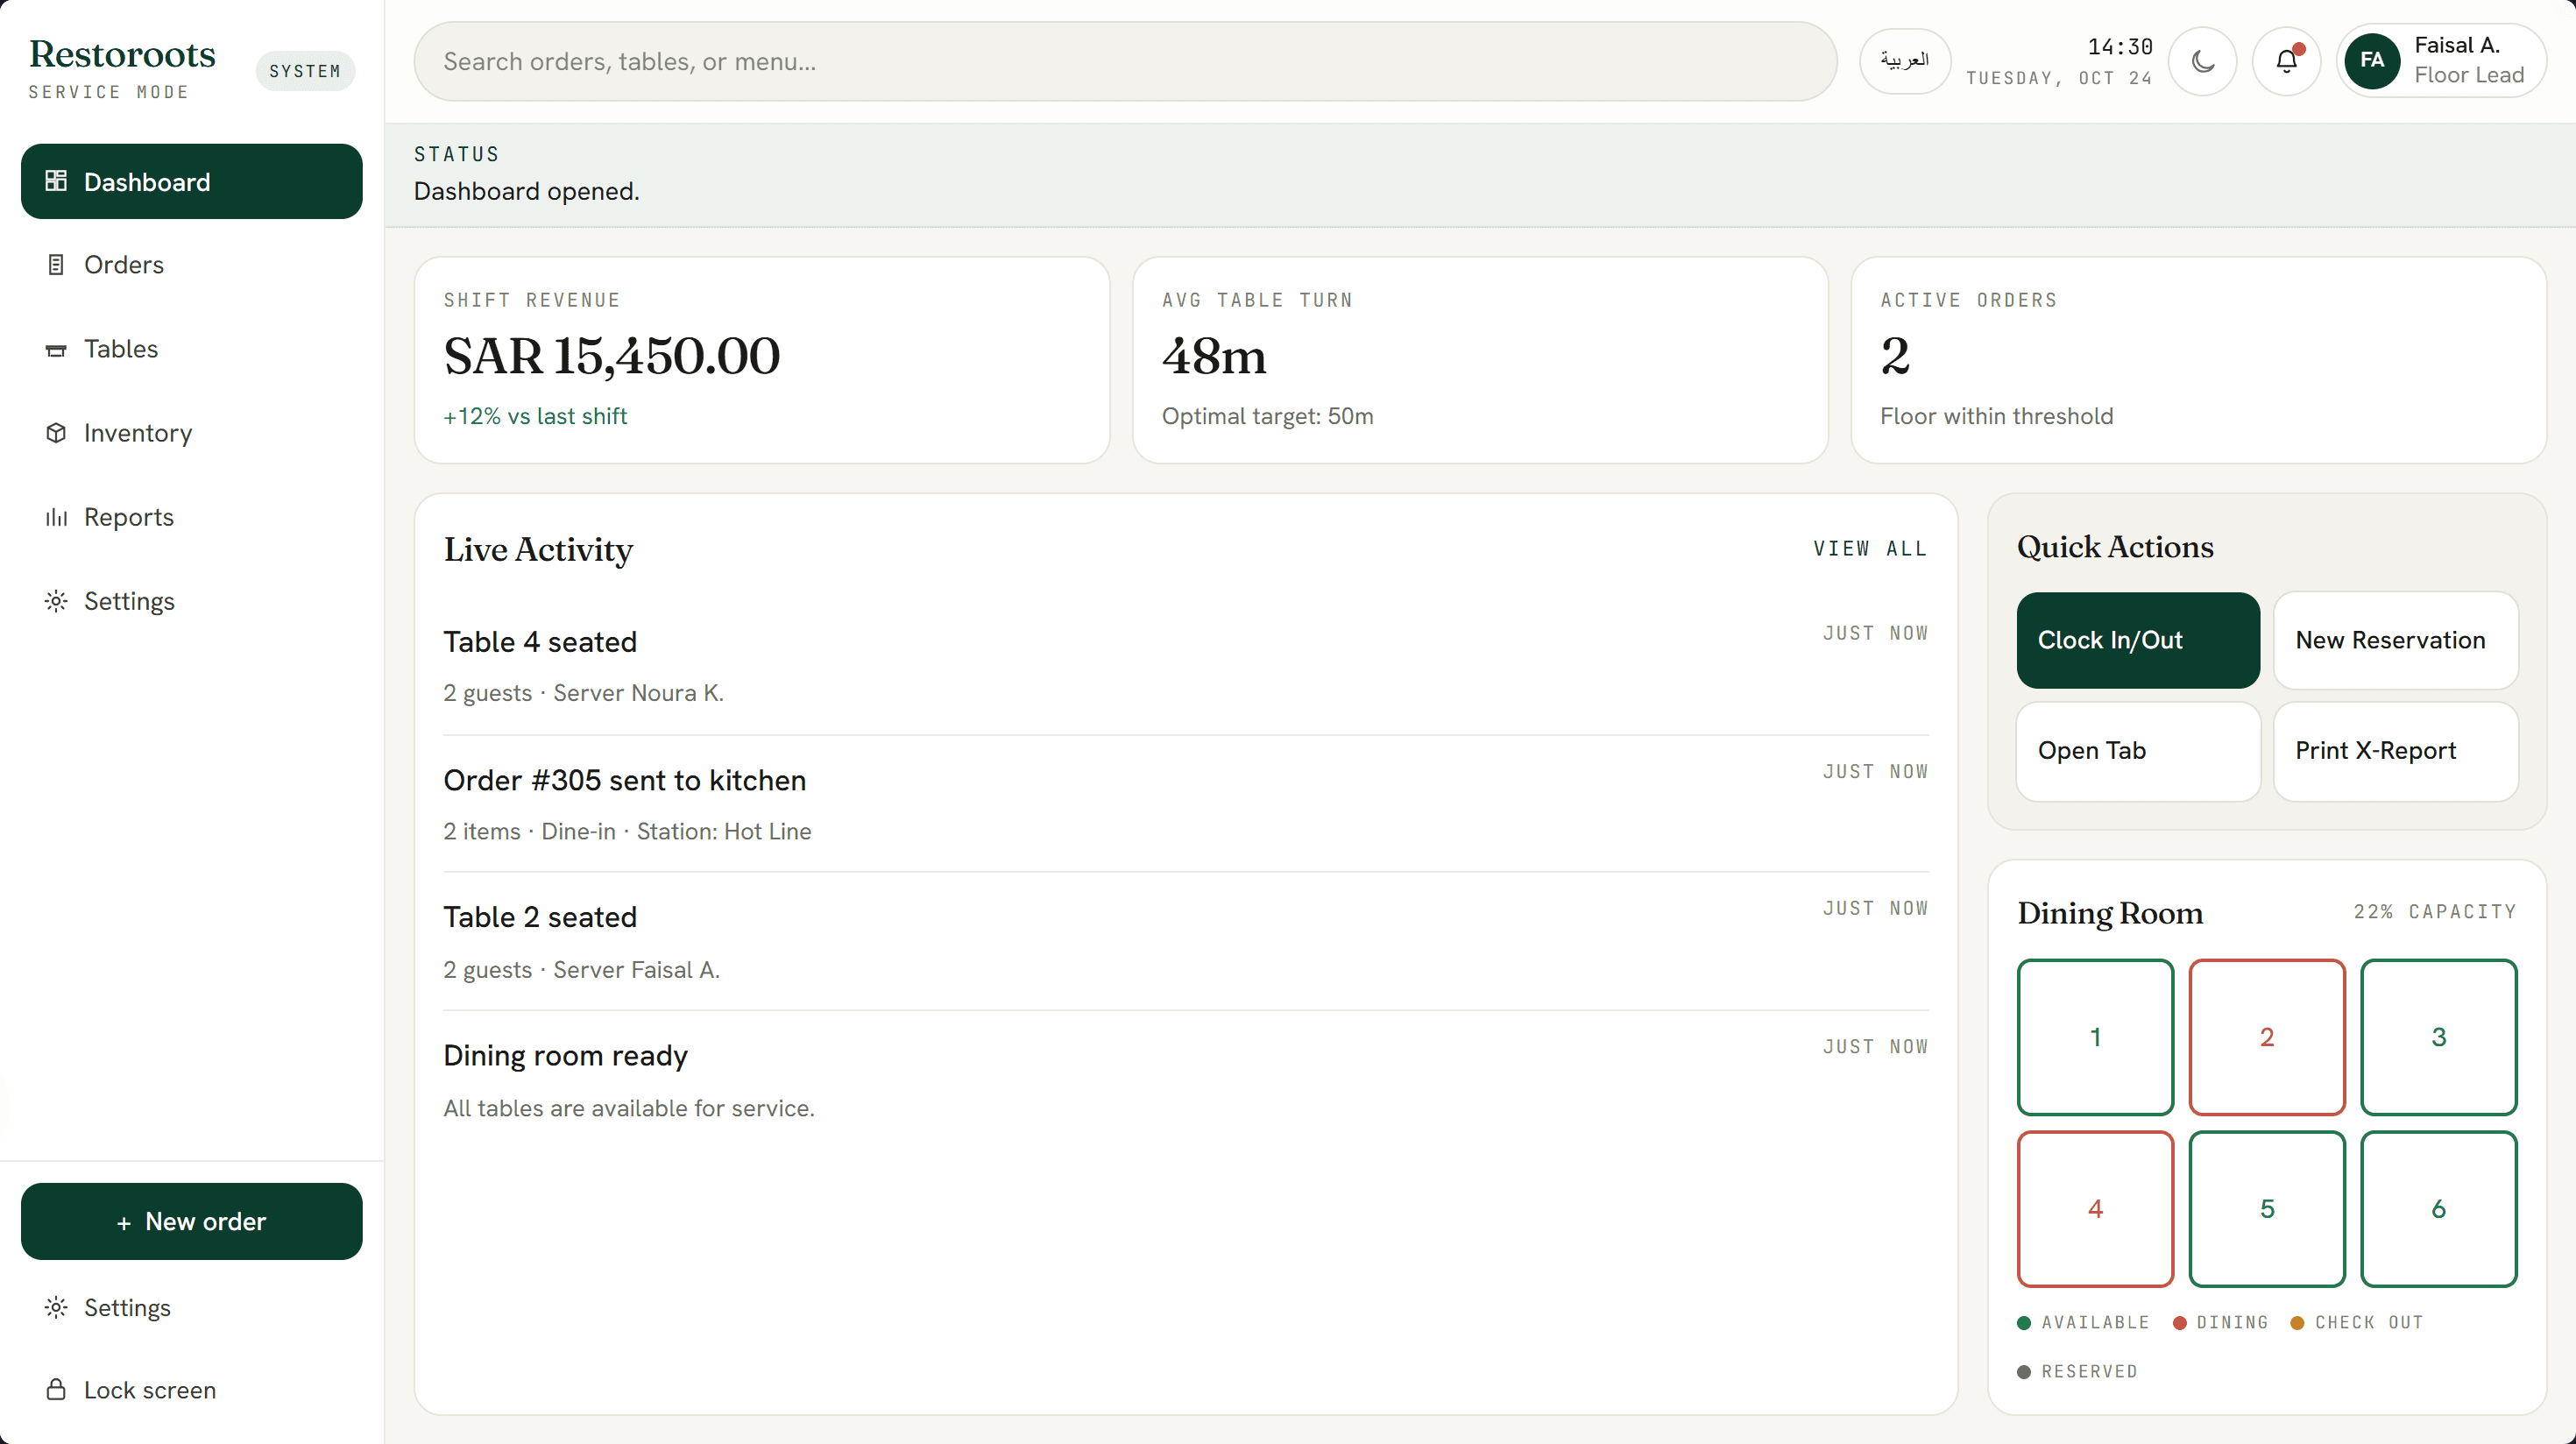Click Print X-Report button

pyautogui.click(x=2396, y=751)
